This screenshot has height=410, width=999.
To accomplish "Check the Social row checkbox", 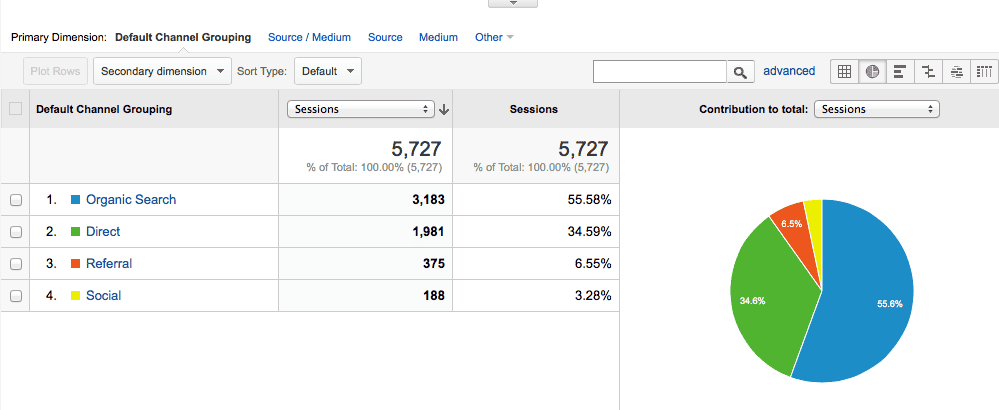I will click(16, 295).
